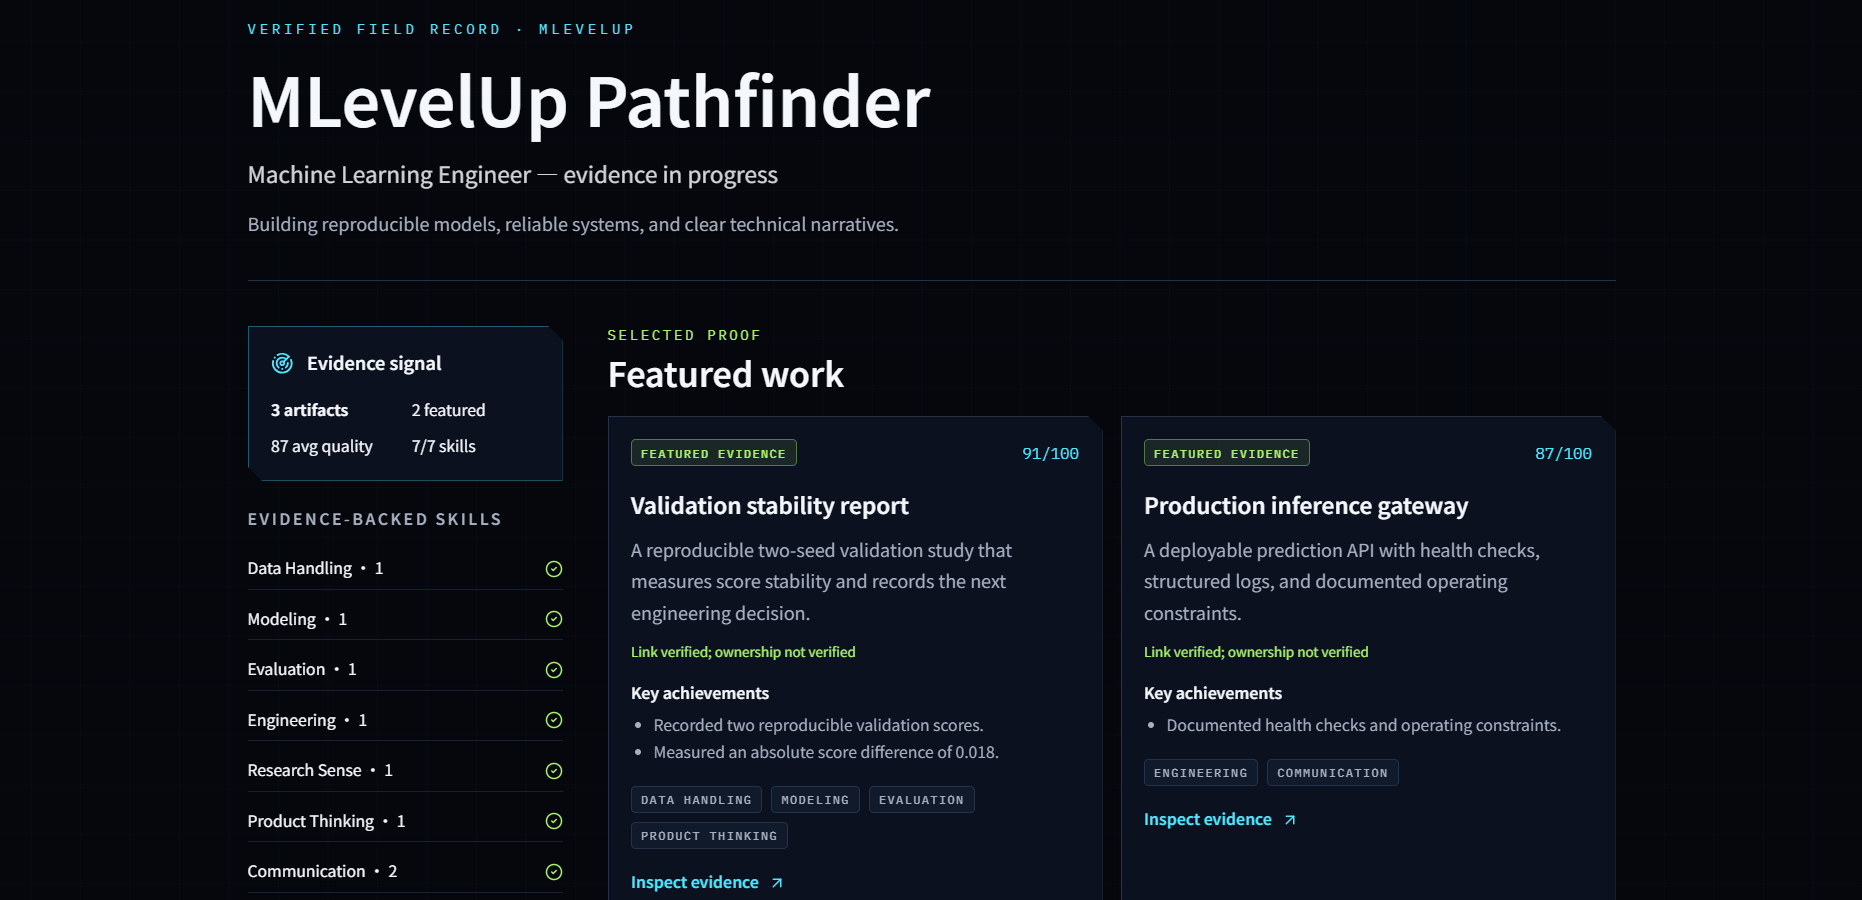Screen dimensions: 1862x900
Task: Click the 2 featured stat
Action: click(x=448, y=410)
